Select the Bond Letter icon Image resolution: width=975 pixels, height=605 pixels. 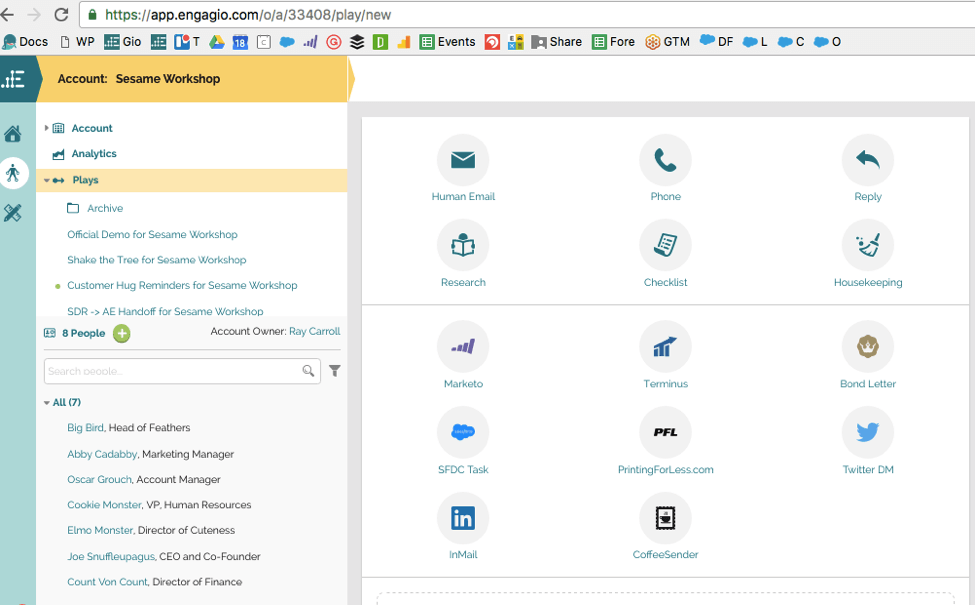pyautogui.click(x=867, y=347)
